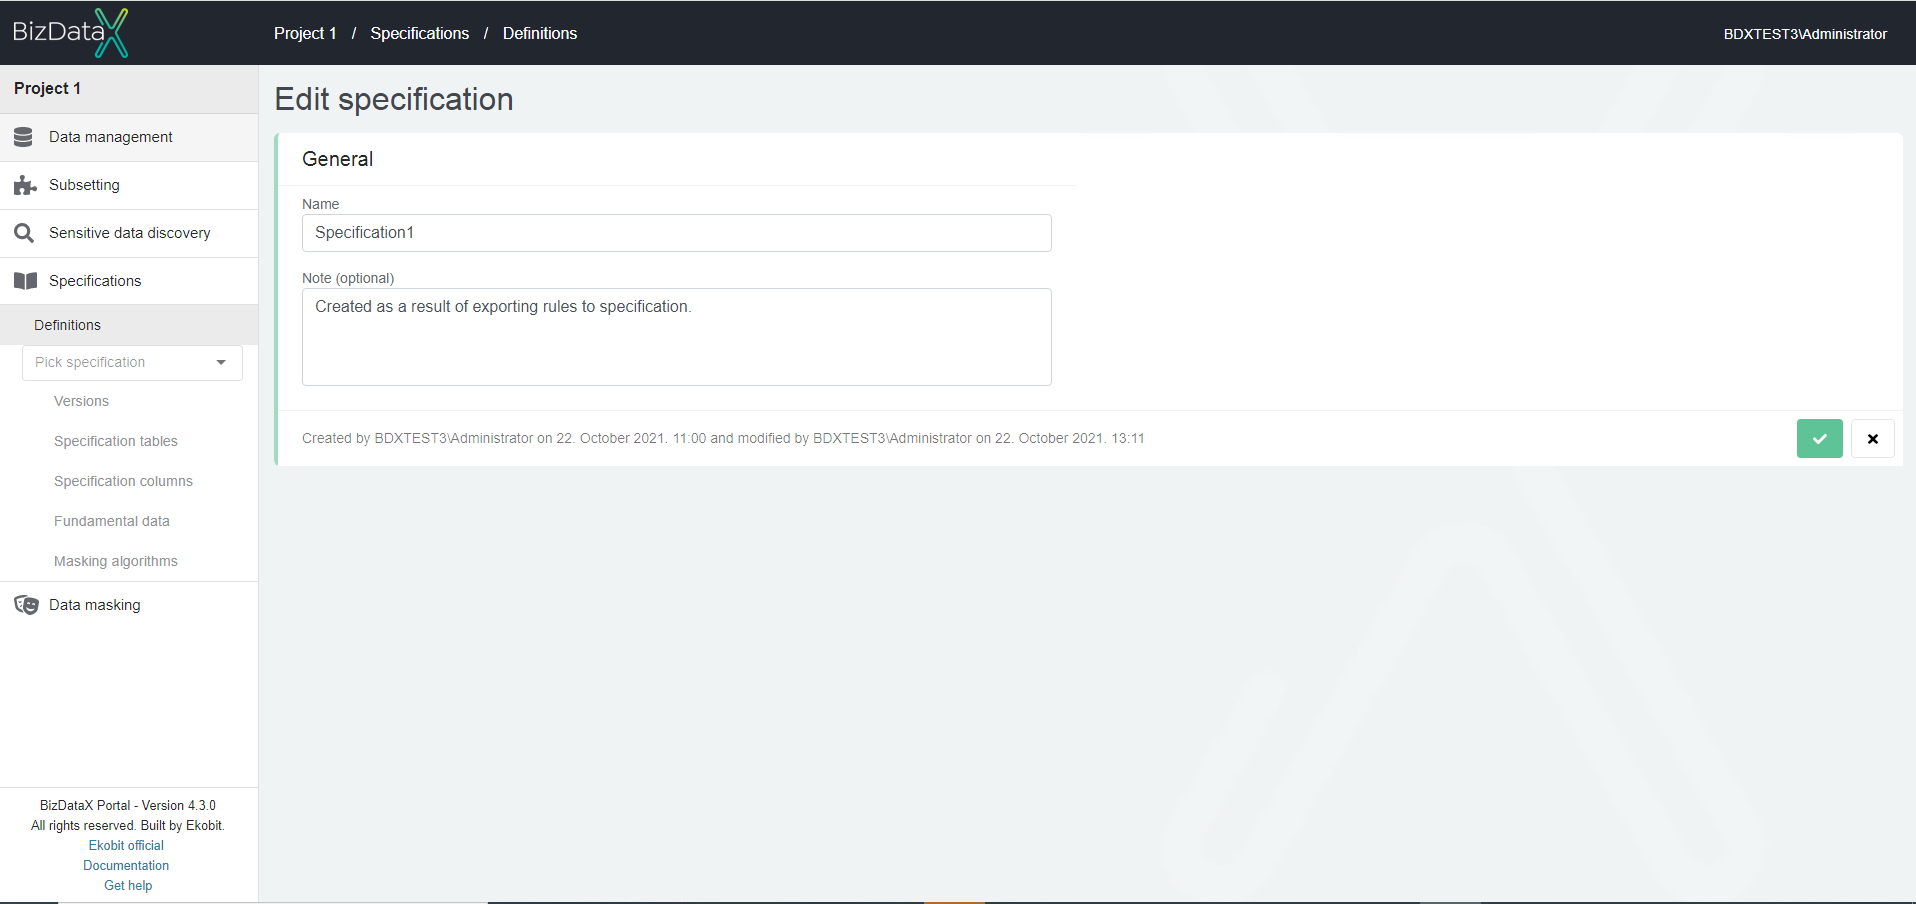This screenshot has height=904, width=1916.
Task: Open Data masking menu item
Action: point(129,605)
